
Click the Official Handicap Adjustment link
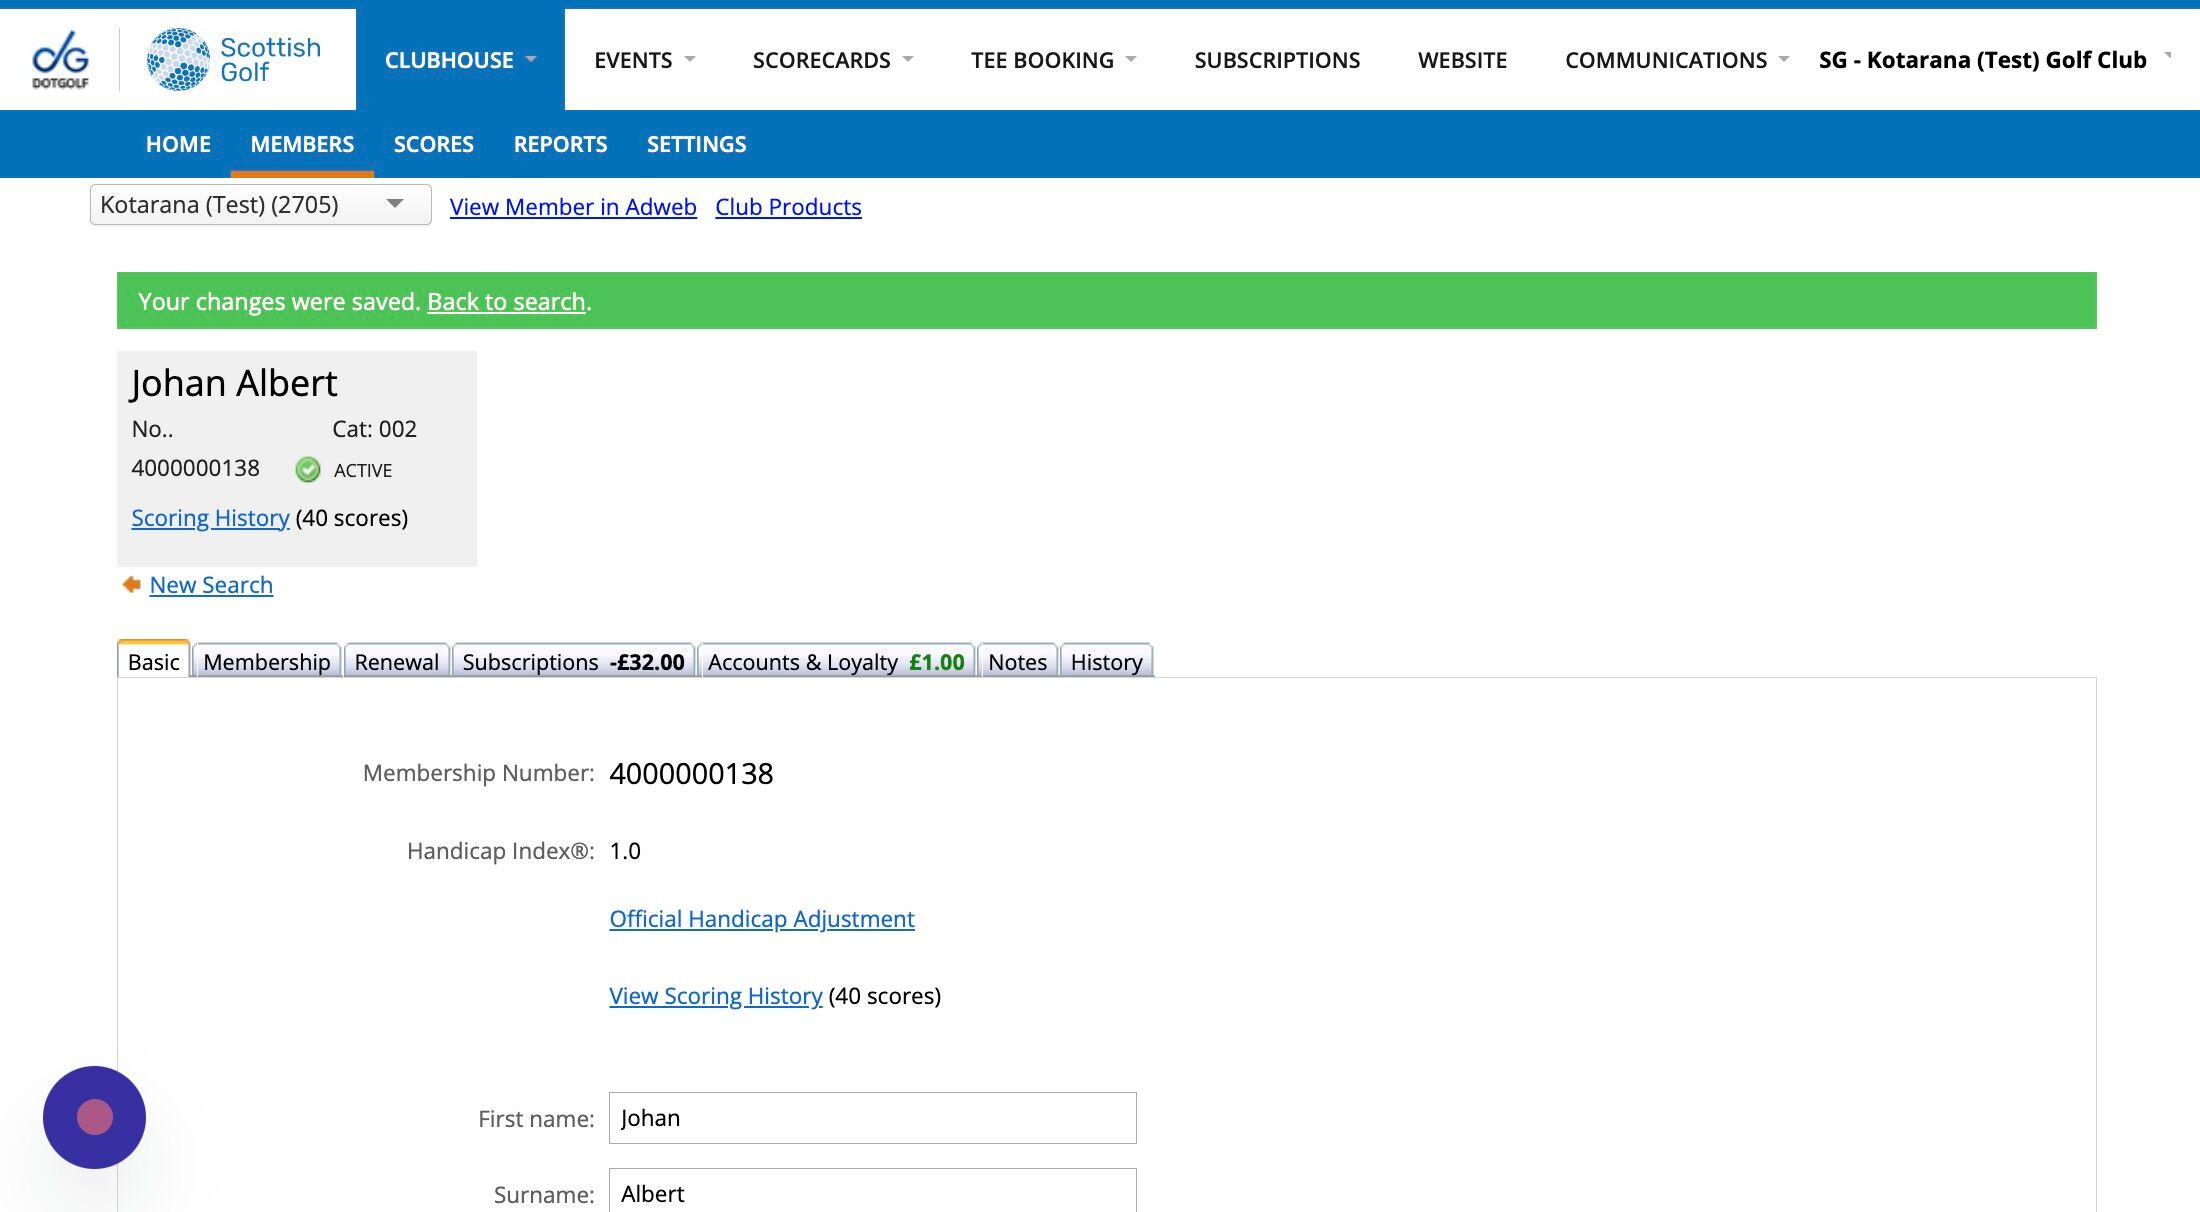pyautogui.click(x=761, y=919)
